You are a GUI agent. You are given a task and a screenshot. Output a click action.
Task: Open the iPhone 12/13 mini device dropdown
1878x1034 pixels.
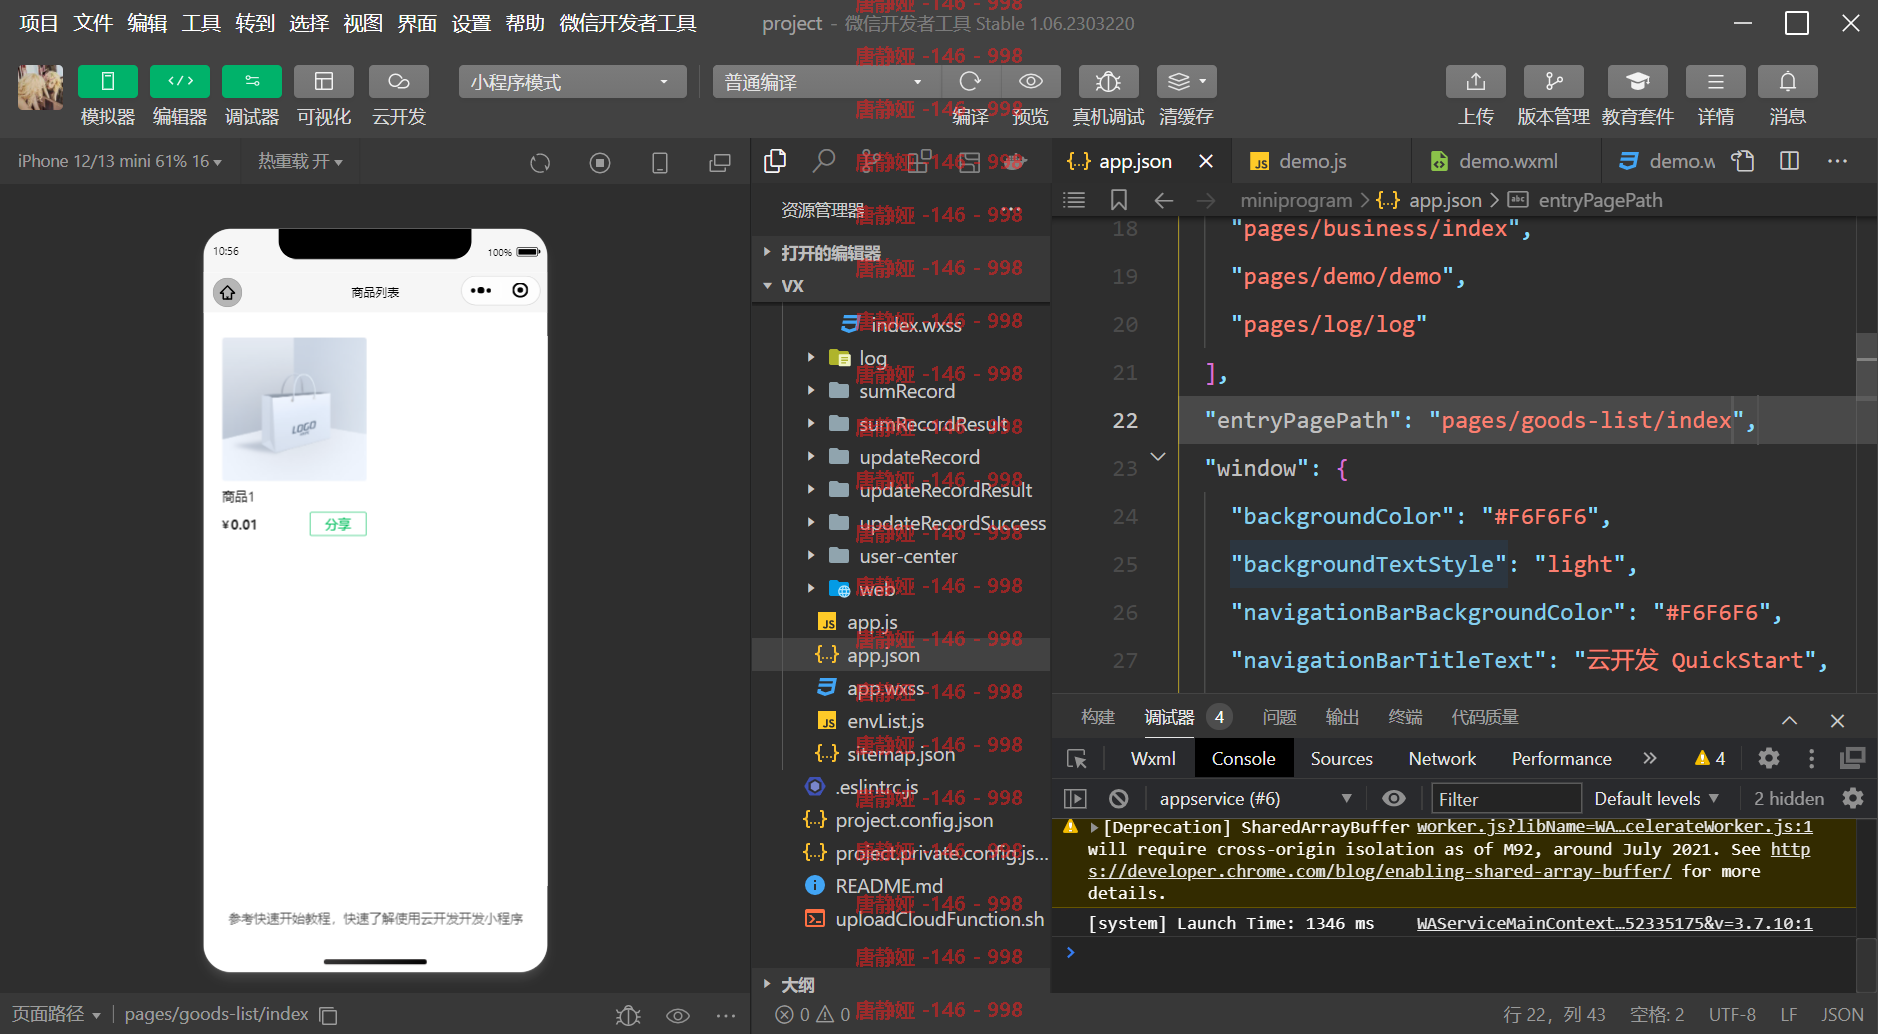point(120,161)
